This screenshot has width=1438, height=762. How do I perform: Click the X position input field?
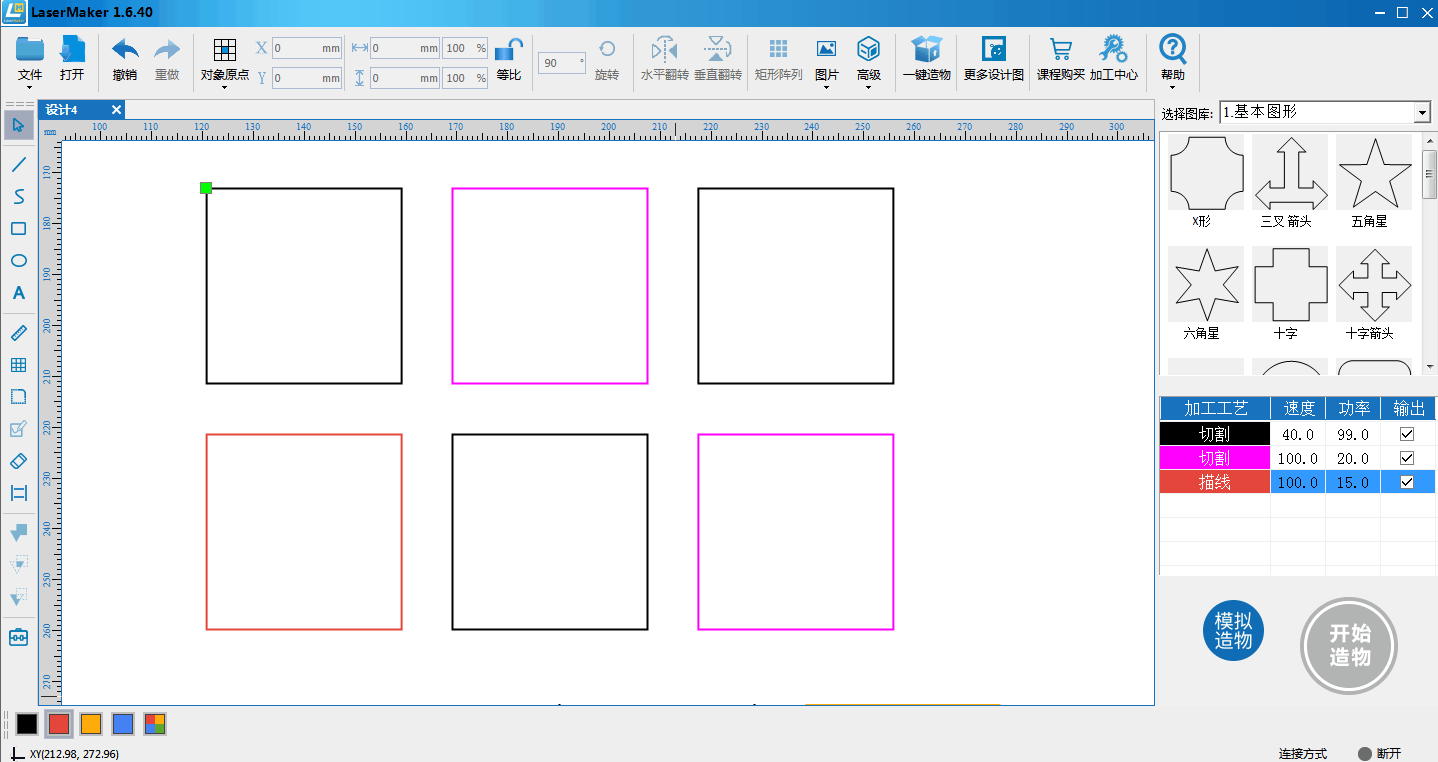(306, 48)
